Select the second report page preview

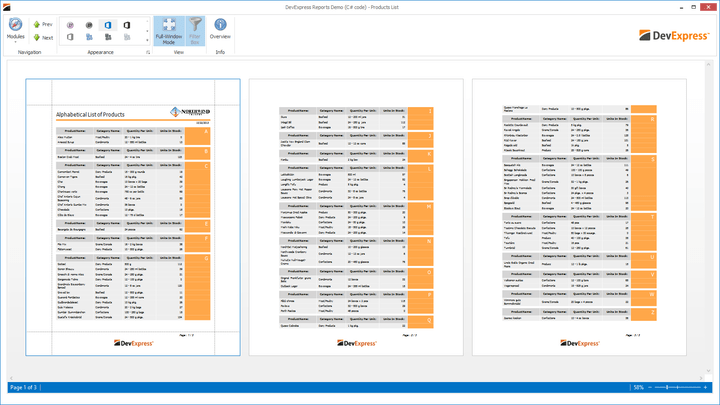(x=356, y=217)
